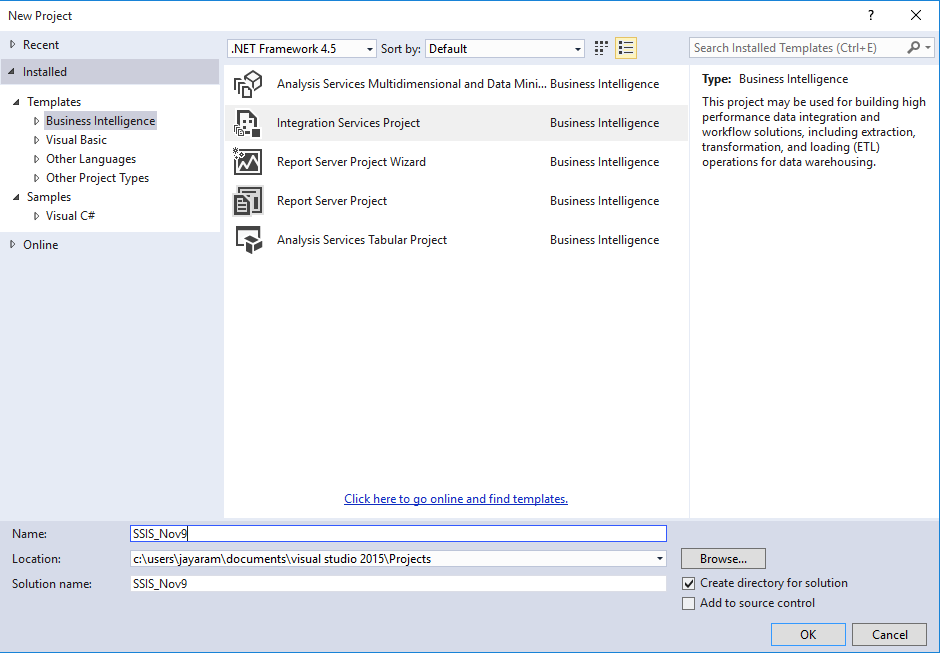The width and height of the screenshot is (940, 653).
Task: Select the Integration Services Project template icon
Action: (247, 122)
